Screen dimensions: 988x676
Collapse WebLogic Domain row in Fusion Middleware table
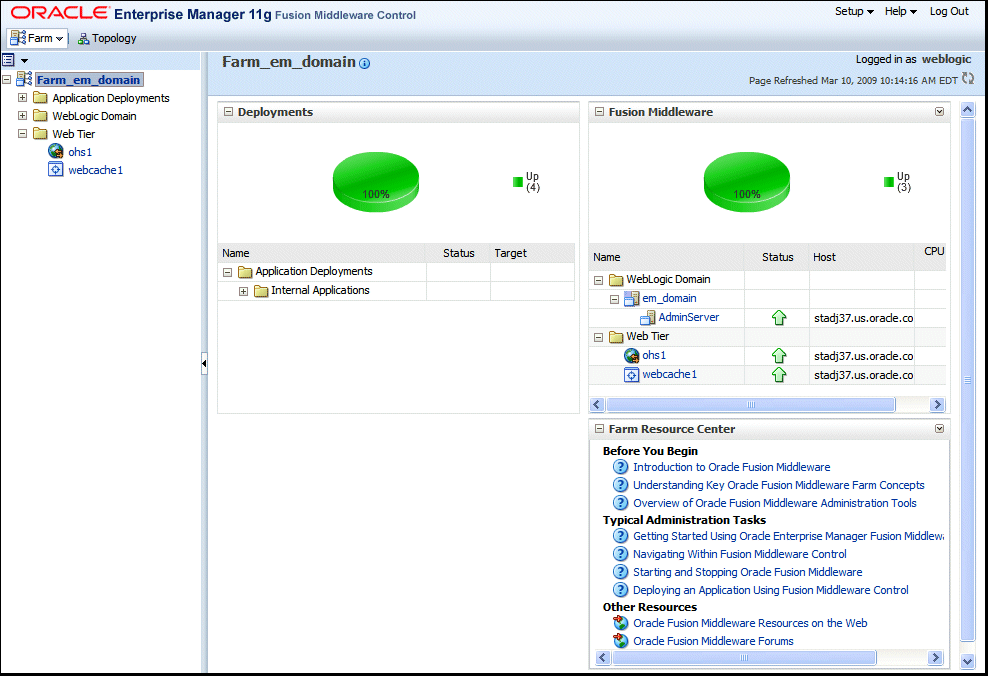(599, 280)
